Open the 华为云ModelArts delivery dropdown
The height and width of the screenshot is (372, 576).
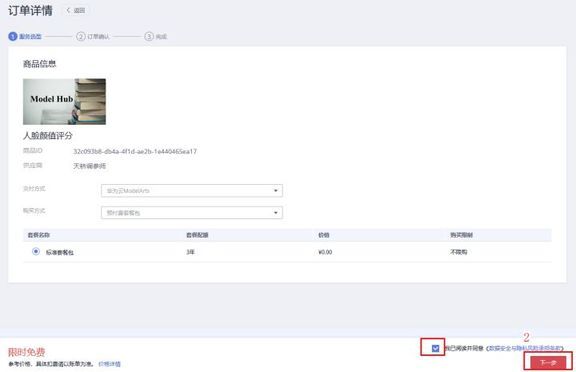[x=192, y=191]
